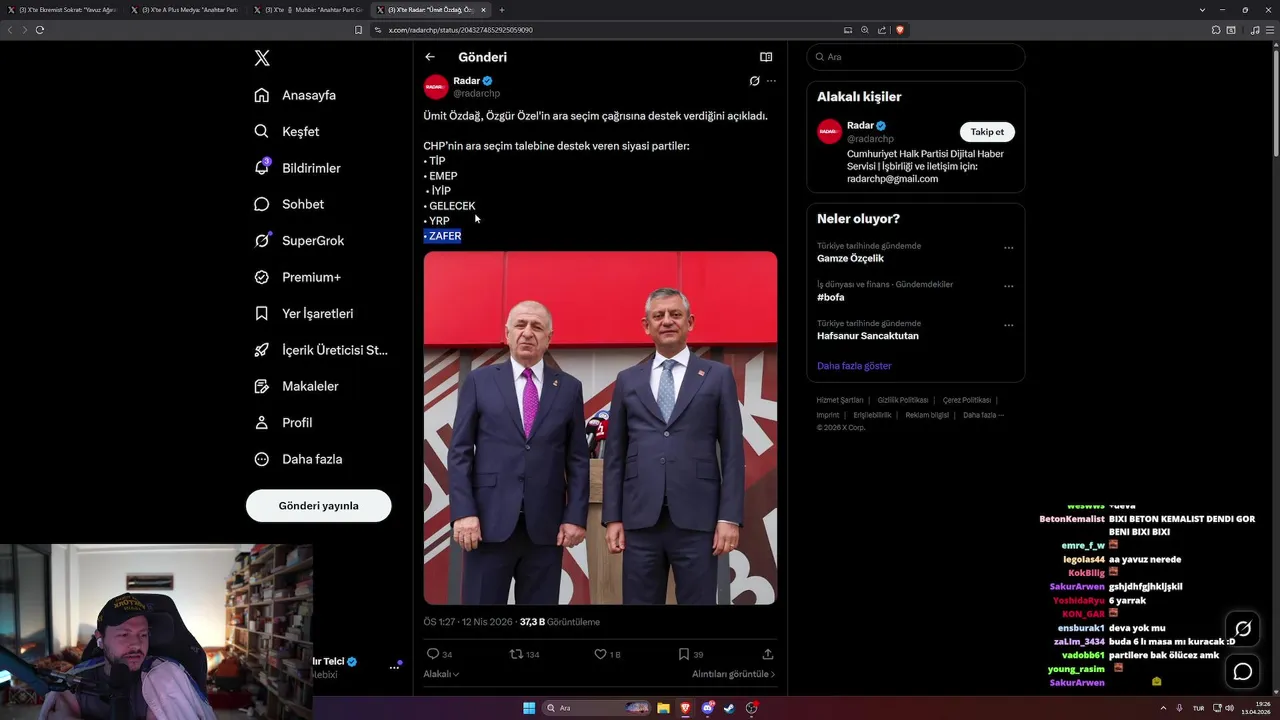Open the floating chat bubble button
The image size is (1280, 720).
click(1243, 672)
